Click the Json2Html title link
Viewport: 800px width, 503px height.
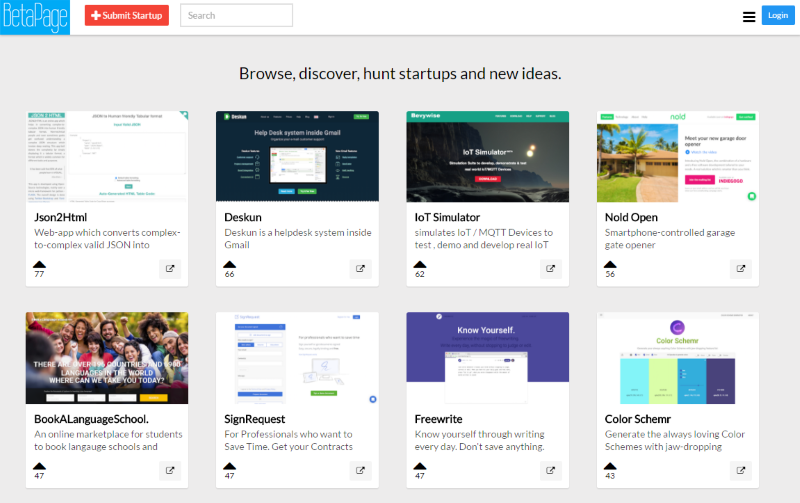point(61,217)
